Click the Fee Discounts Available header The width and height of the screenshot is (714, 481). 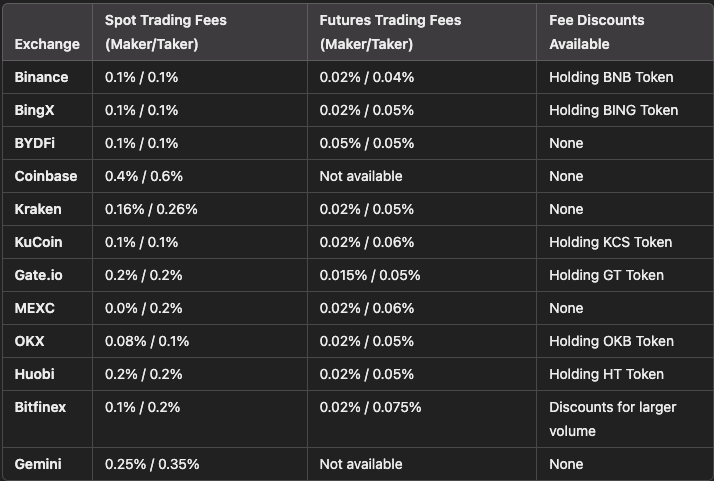click(597, 32)
